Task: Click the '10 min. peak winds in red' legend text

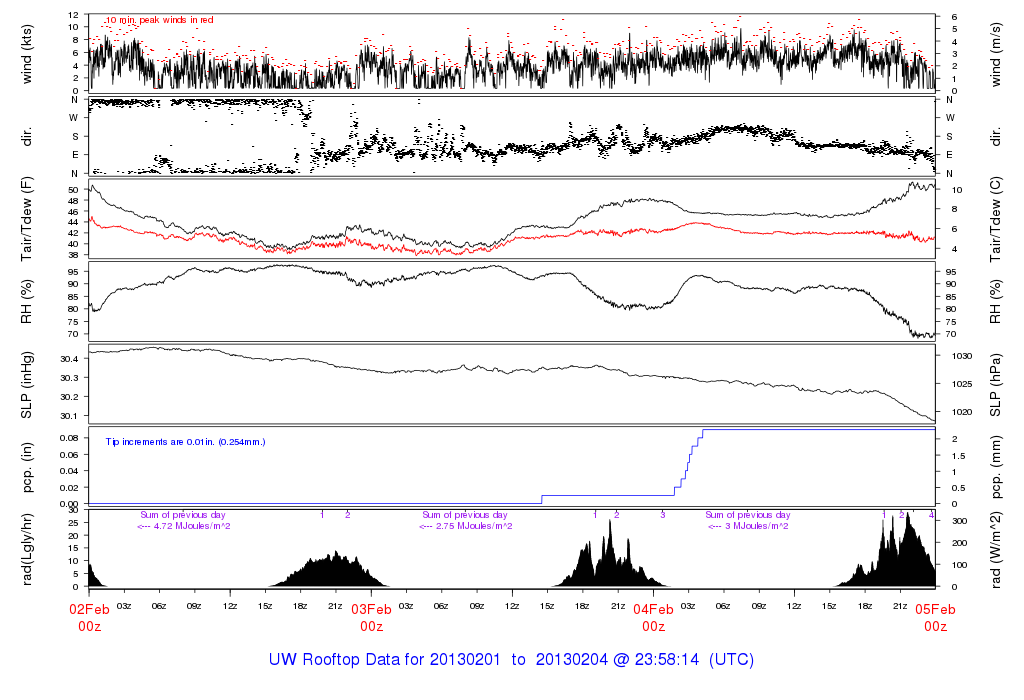Action: tap(159, 20)
